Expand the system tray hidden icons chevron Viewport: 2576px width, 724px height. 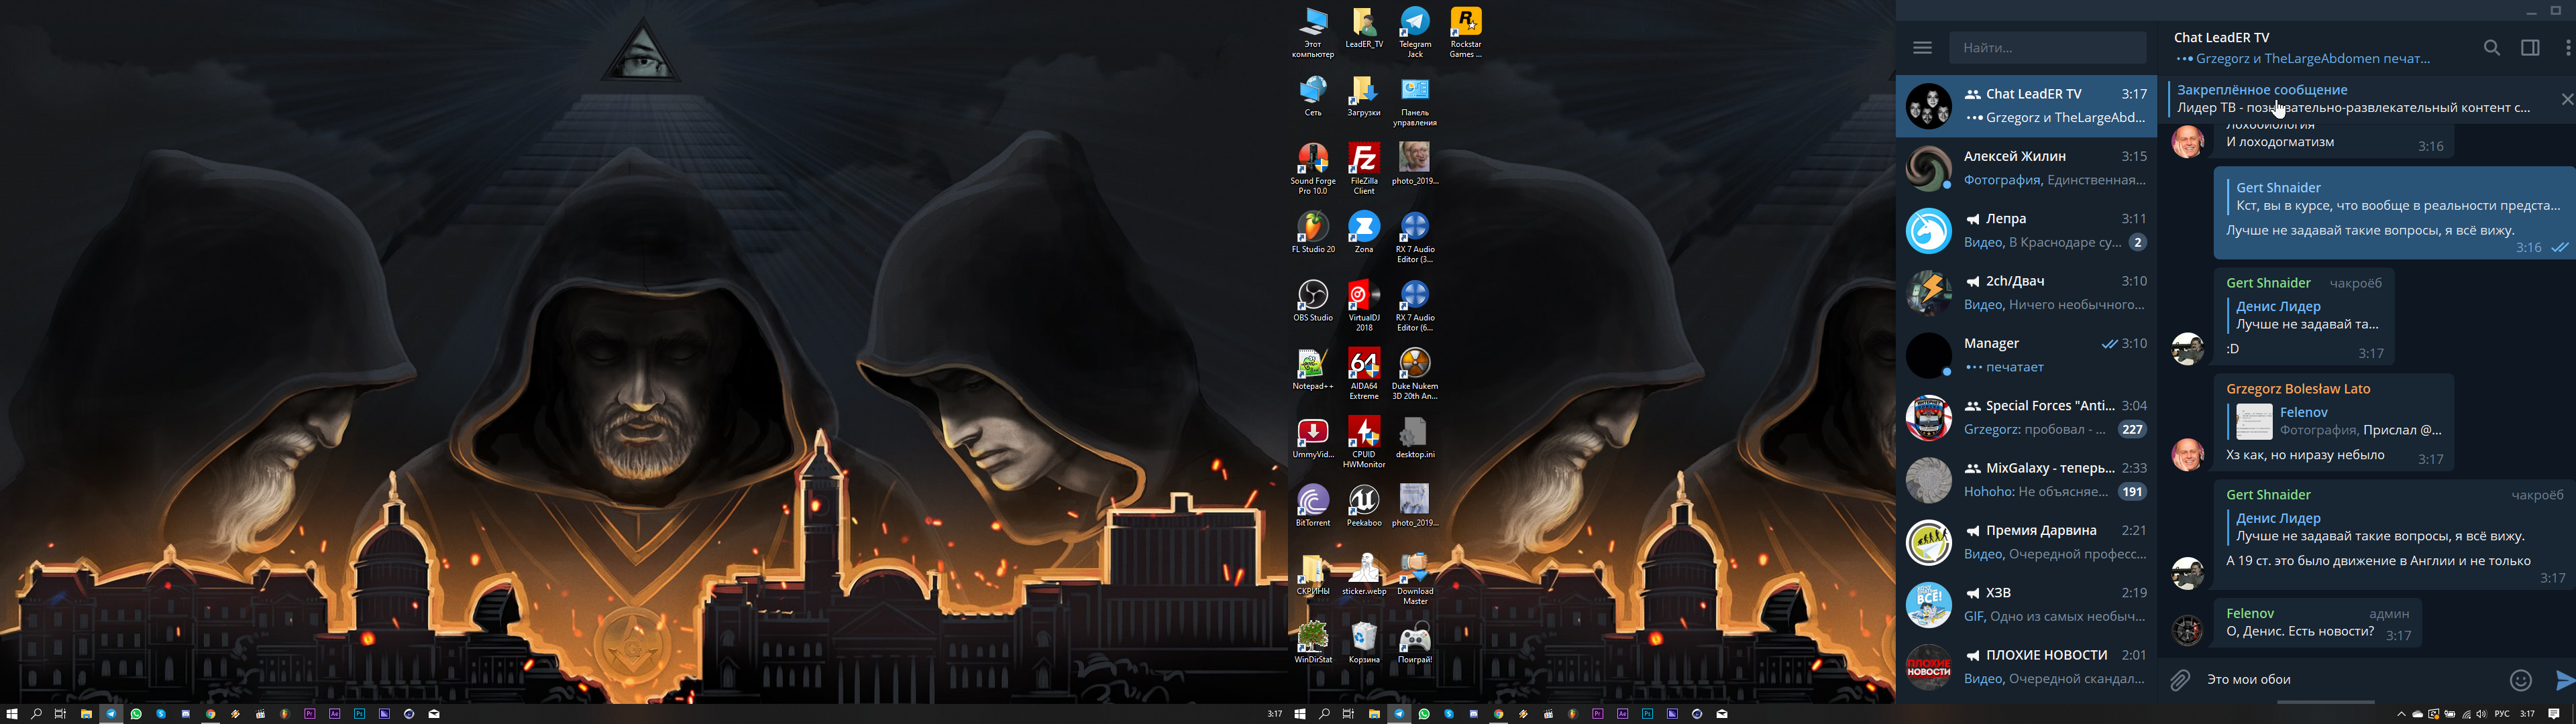(x=2401, y=714)
